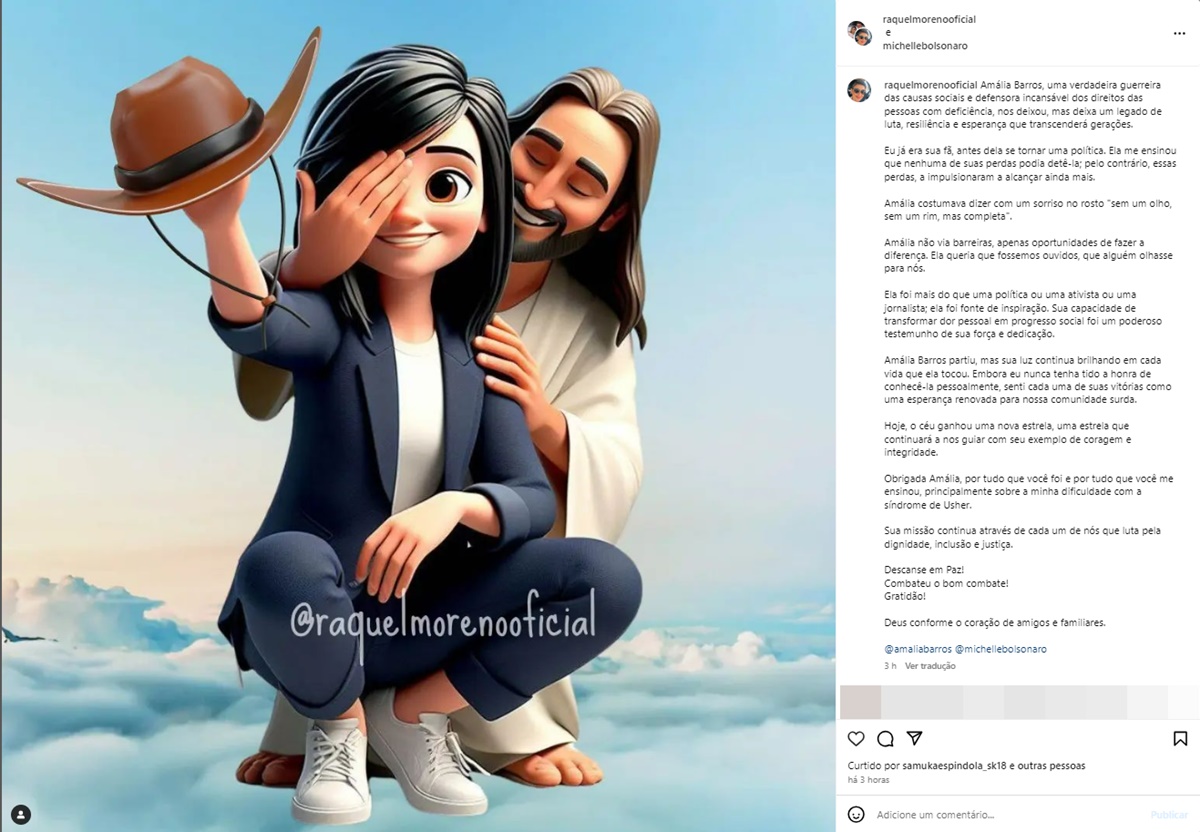
Task: Open raquelmorenooficial profile in header
Action: tap(929, 20)
